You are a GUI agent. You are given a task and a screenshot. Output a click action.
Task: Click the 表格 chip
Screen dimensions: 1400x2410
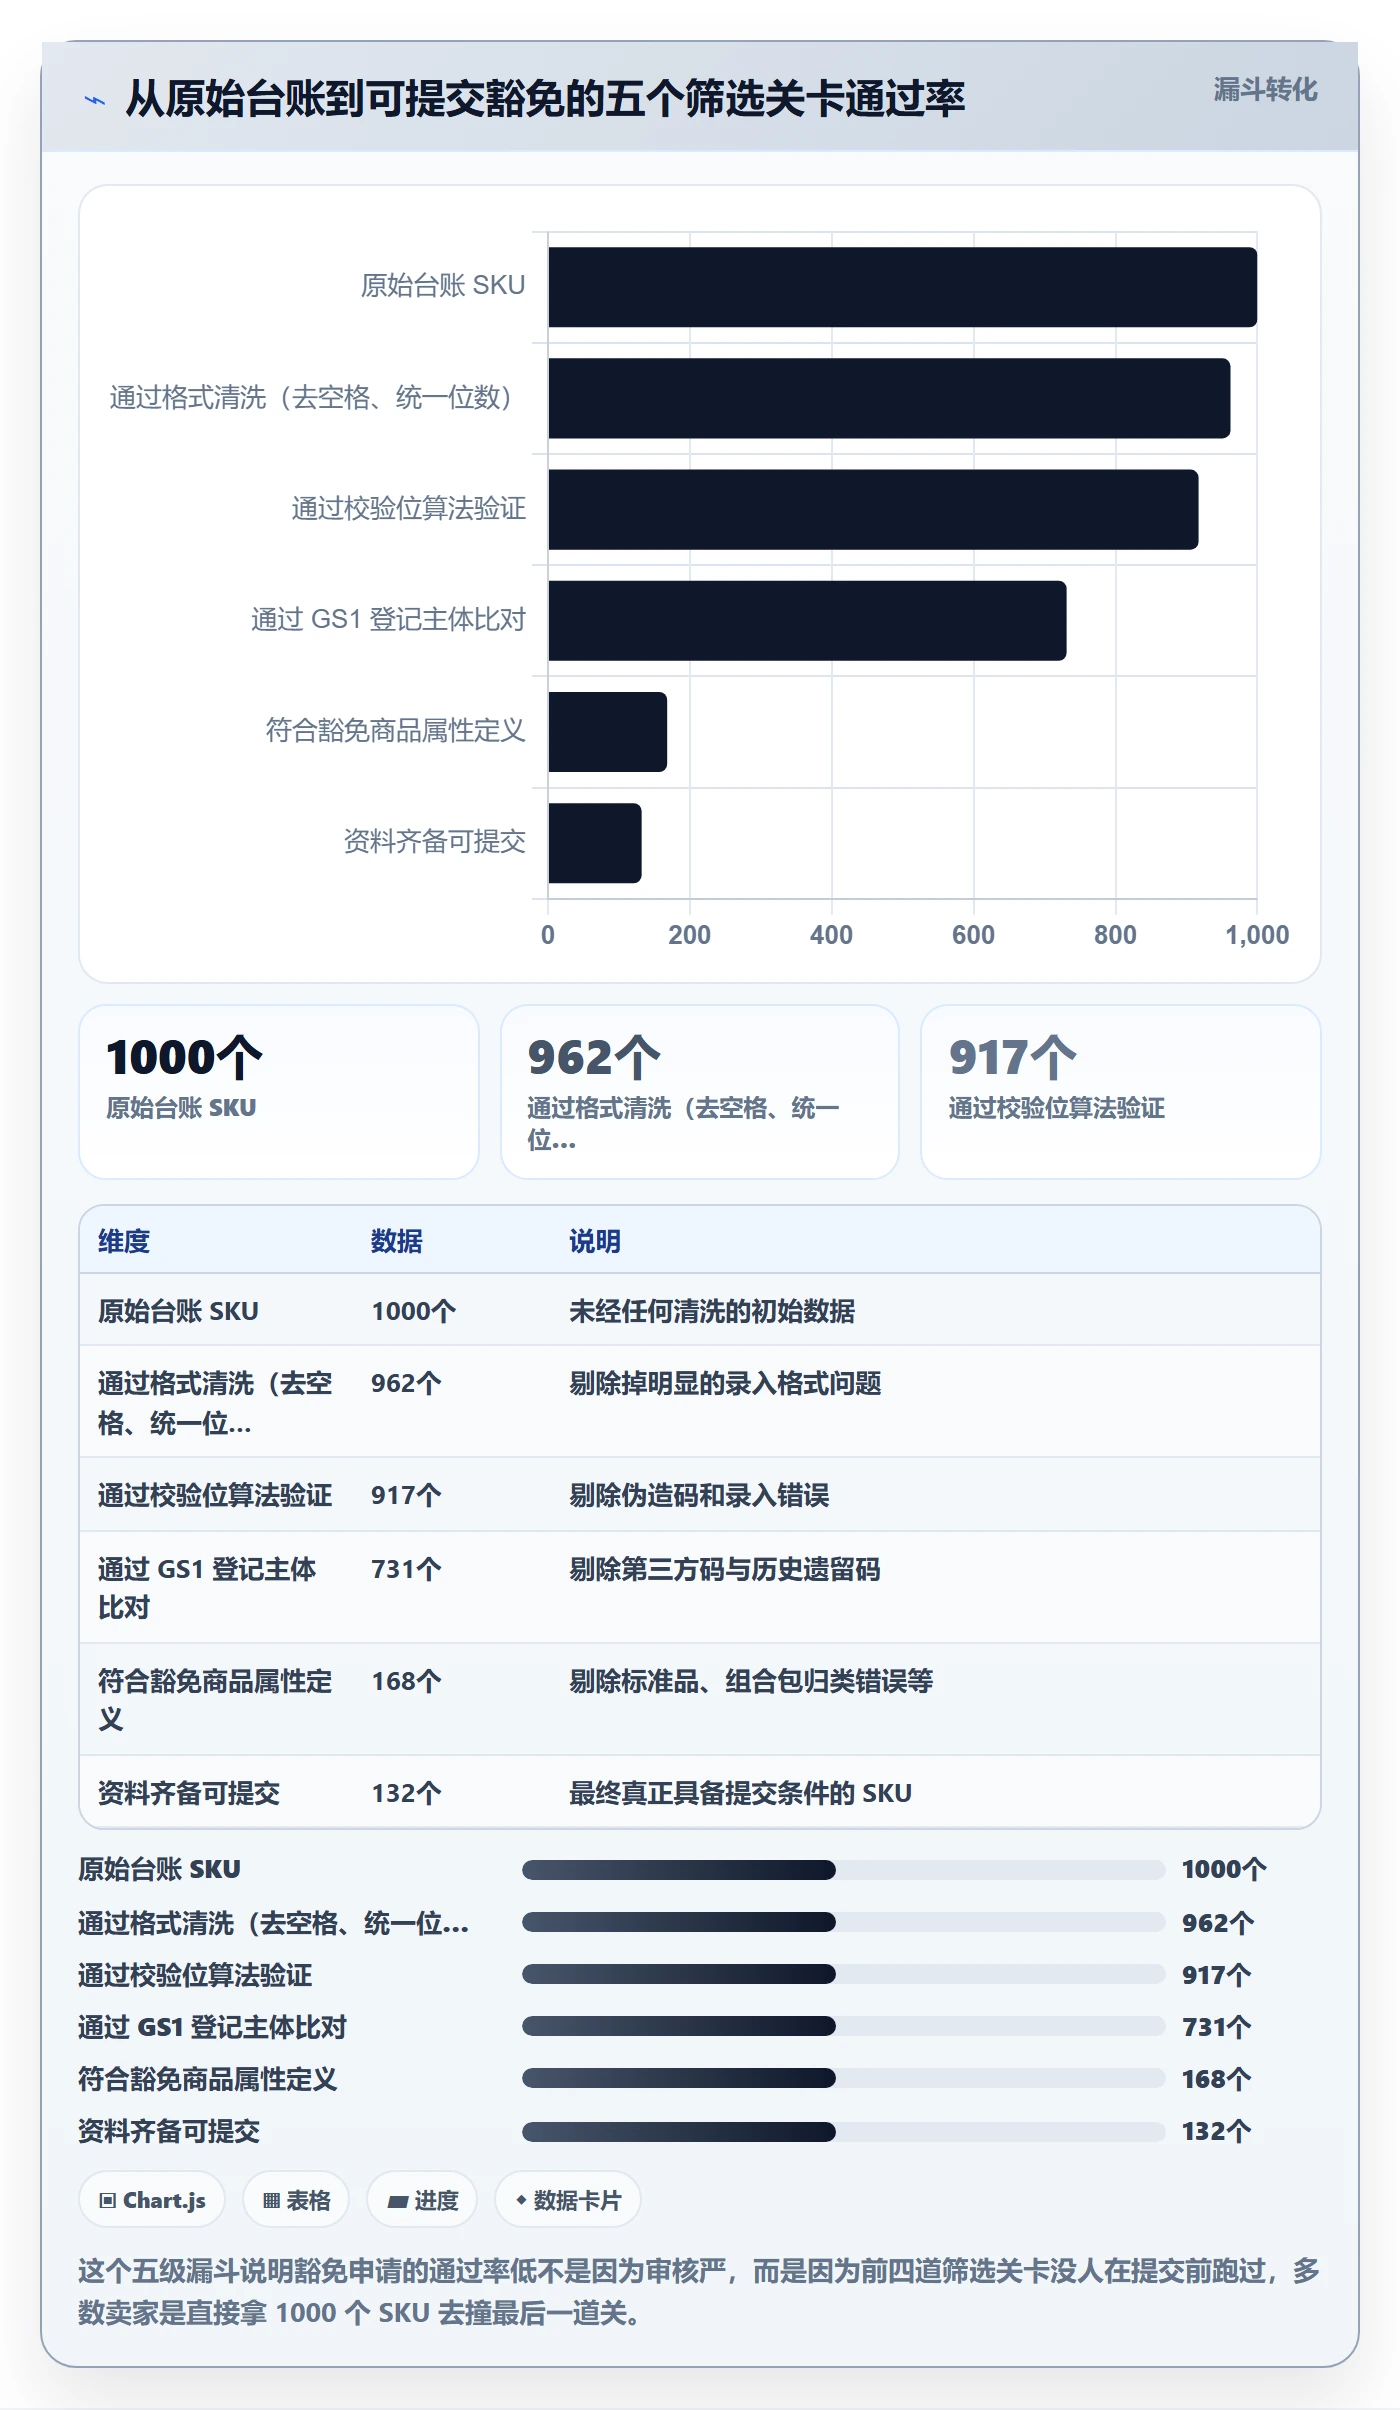(296, 2200)
